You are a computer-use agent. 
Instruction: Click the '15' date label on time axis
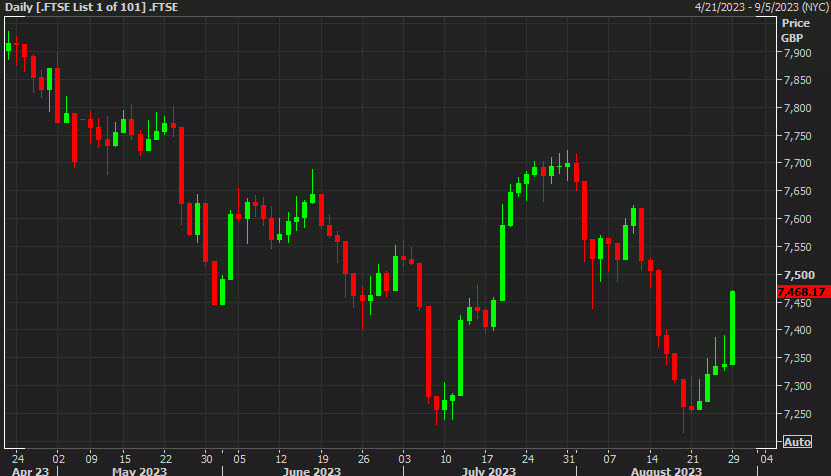pos(125,459)
